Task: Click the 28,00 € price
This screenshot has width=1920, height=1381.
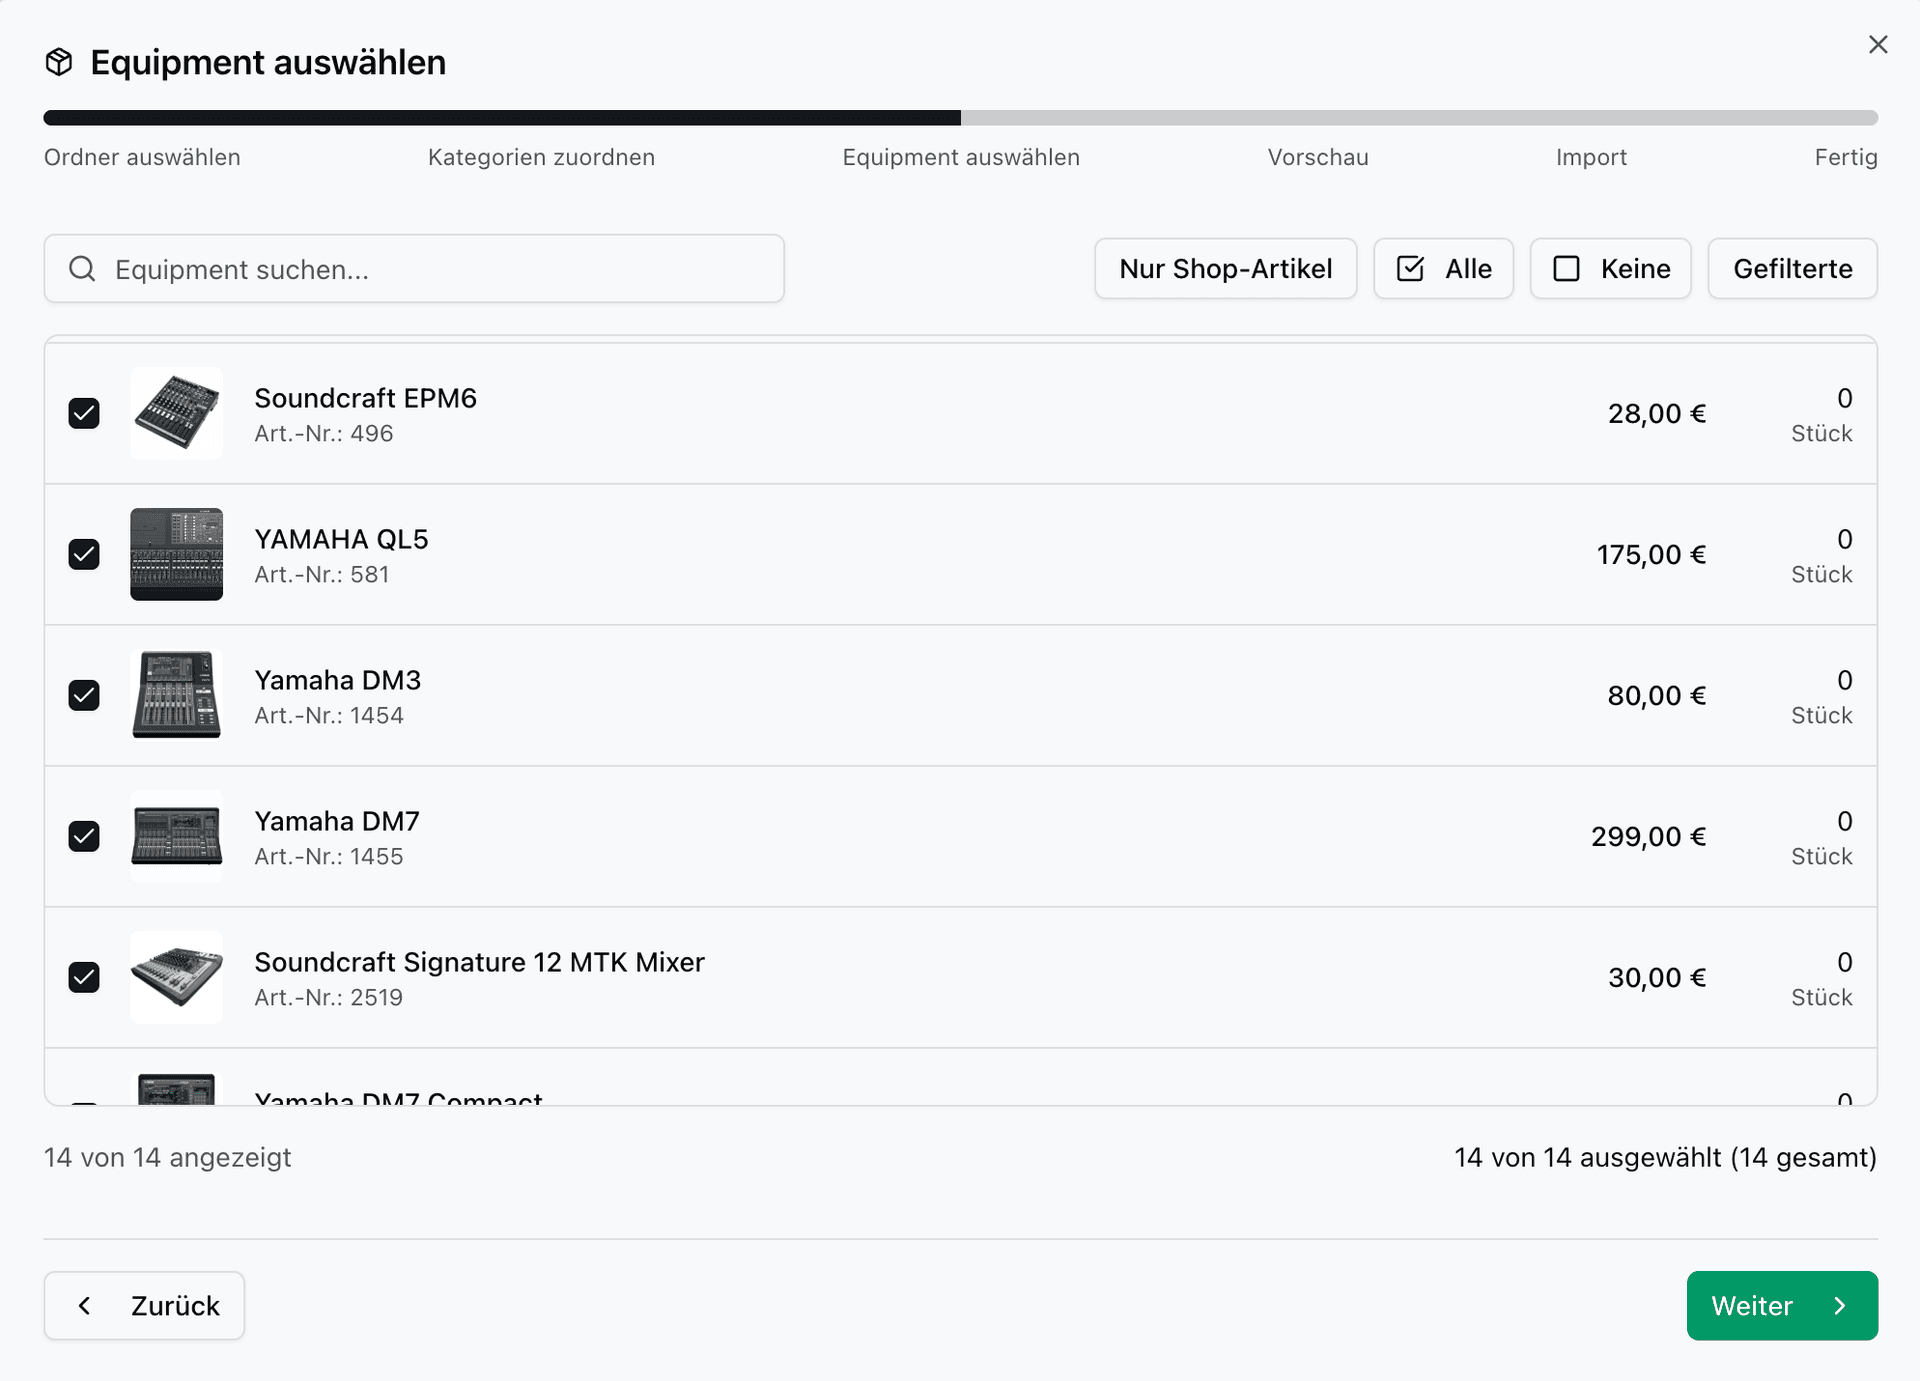Action: click(x=1656, y=414)
